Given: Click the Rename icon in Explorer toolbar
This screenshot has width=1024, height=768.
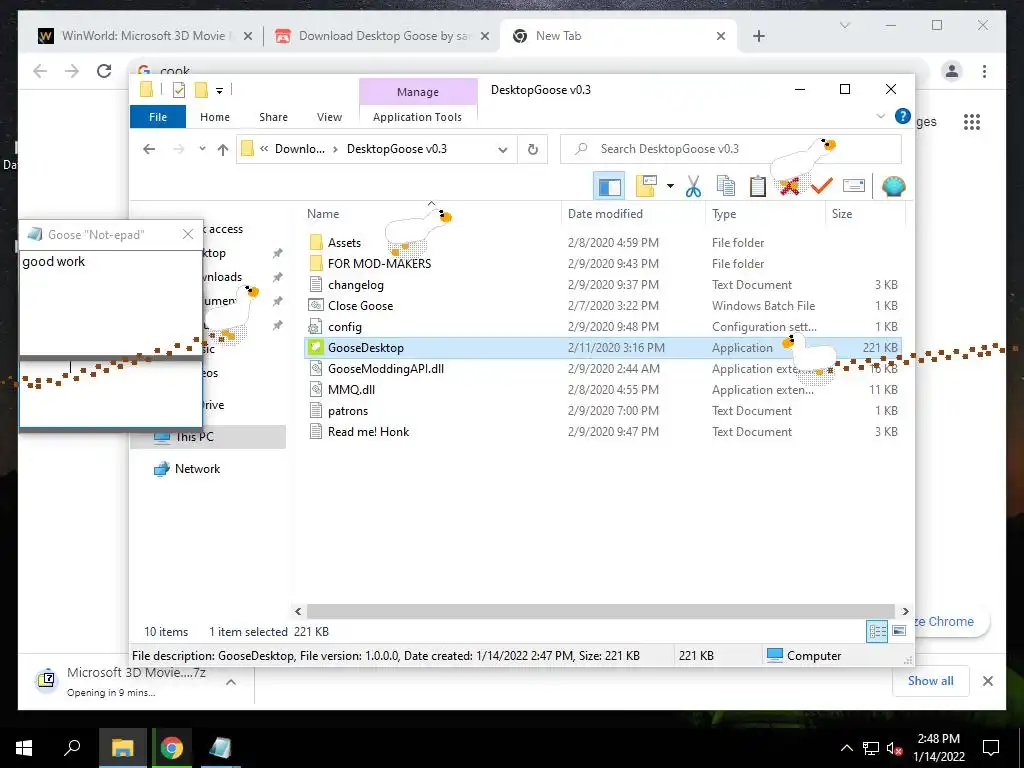Looking at the screenshot, I should click(x=854, y=187).
